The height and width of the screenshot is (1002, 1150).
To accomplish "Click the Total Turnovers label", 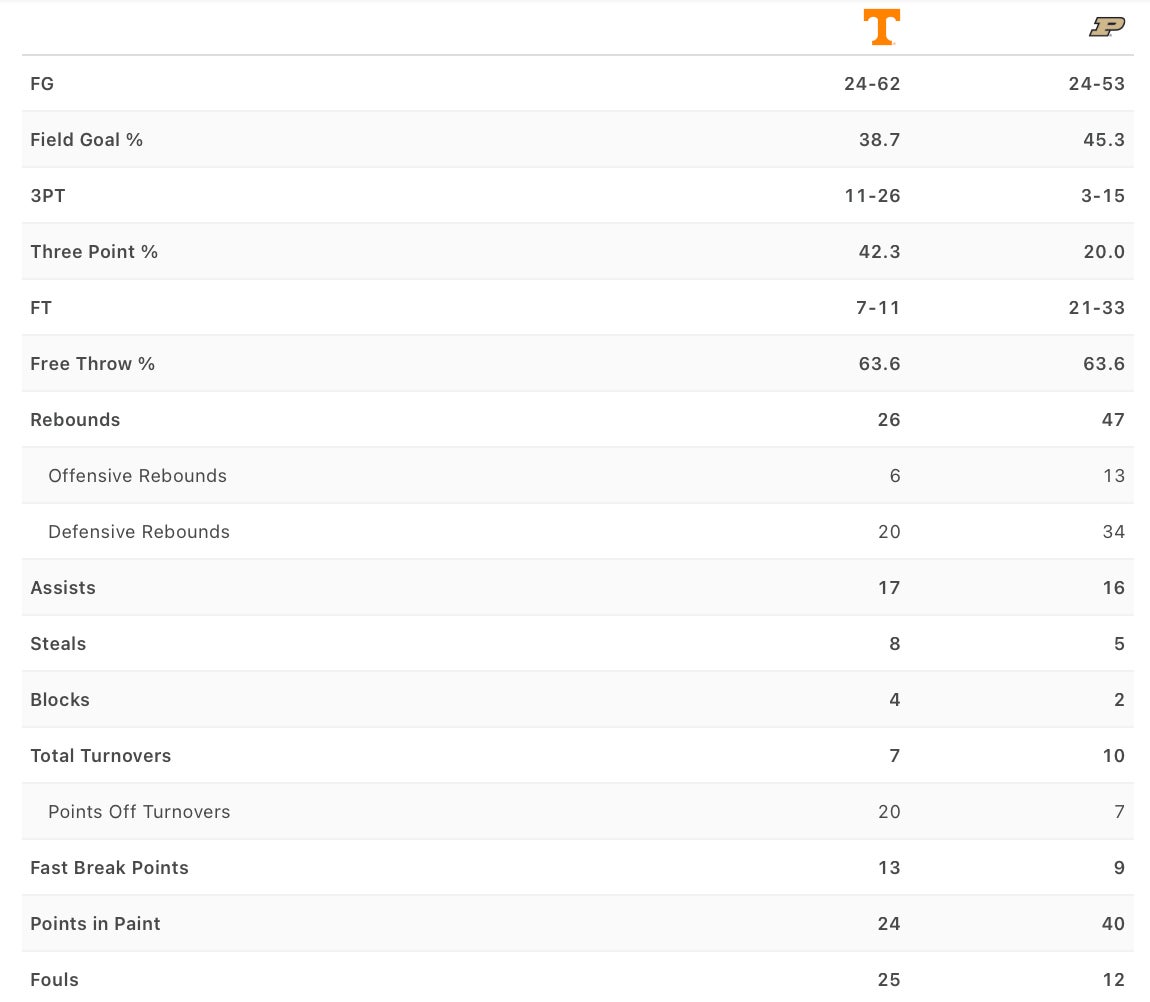I will (x=101, y=756).
